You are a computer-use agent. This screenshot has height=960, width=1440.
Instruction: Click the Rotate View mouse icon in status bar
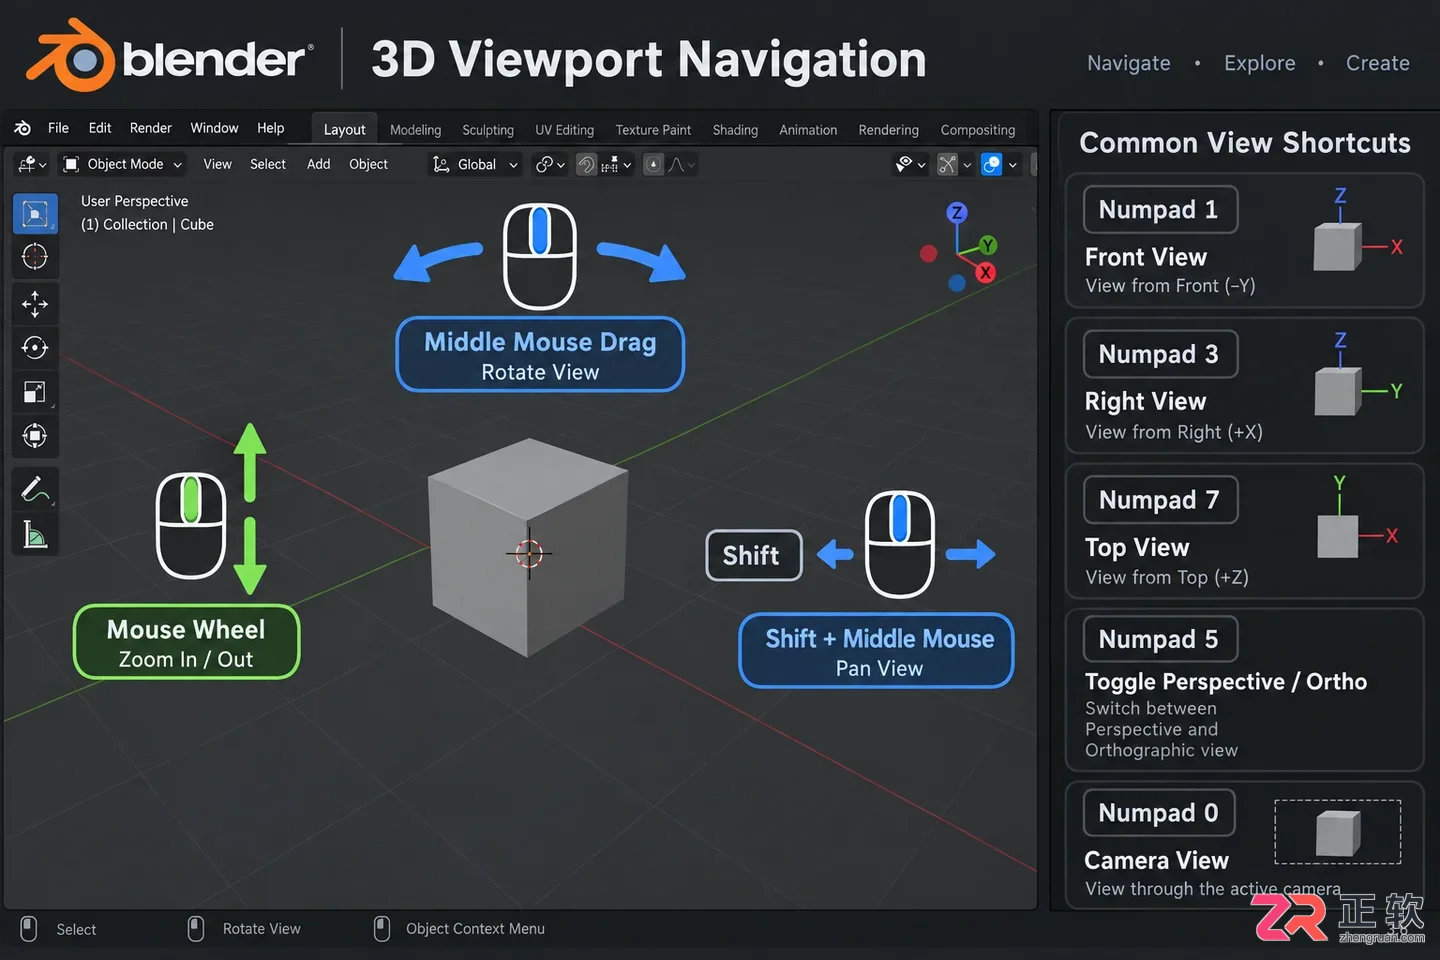[196, 929]
